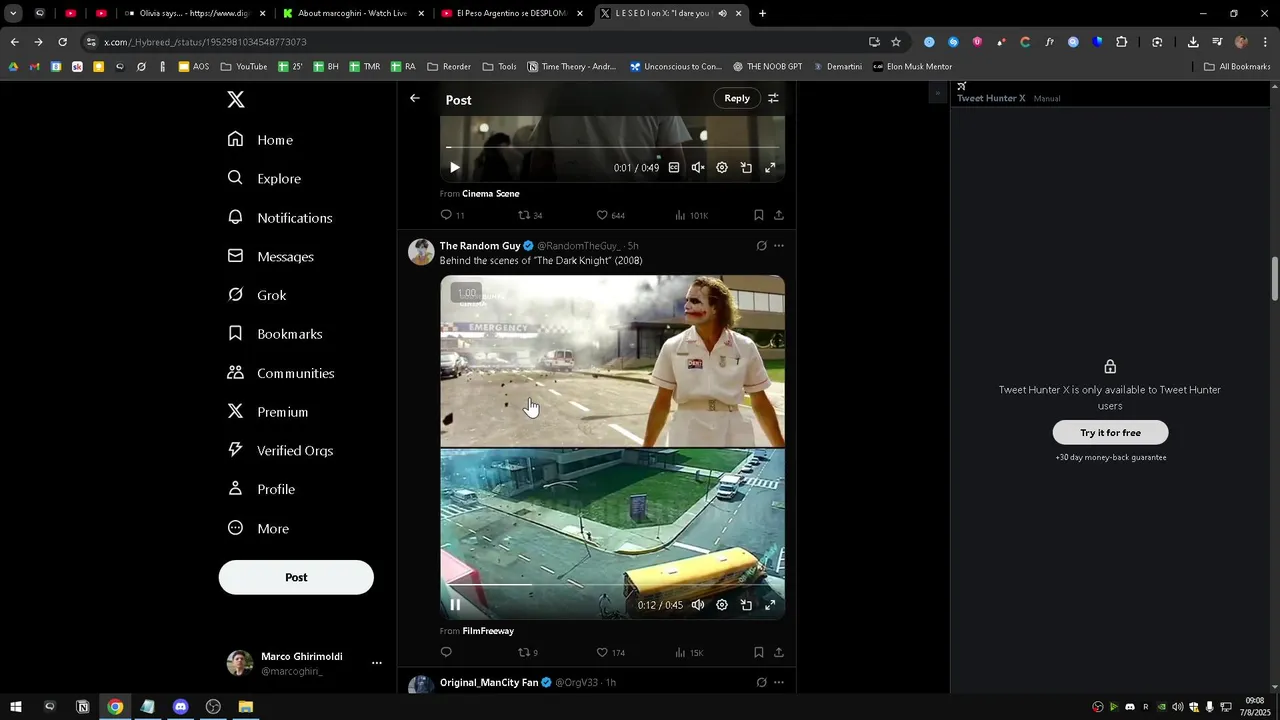The height and width of the screenshot is (720, 1280).
Task: Open Cinema Scene source link
Action: (490, 193)
